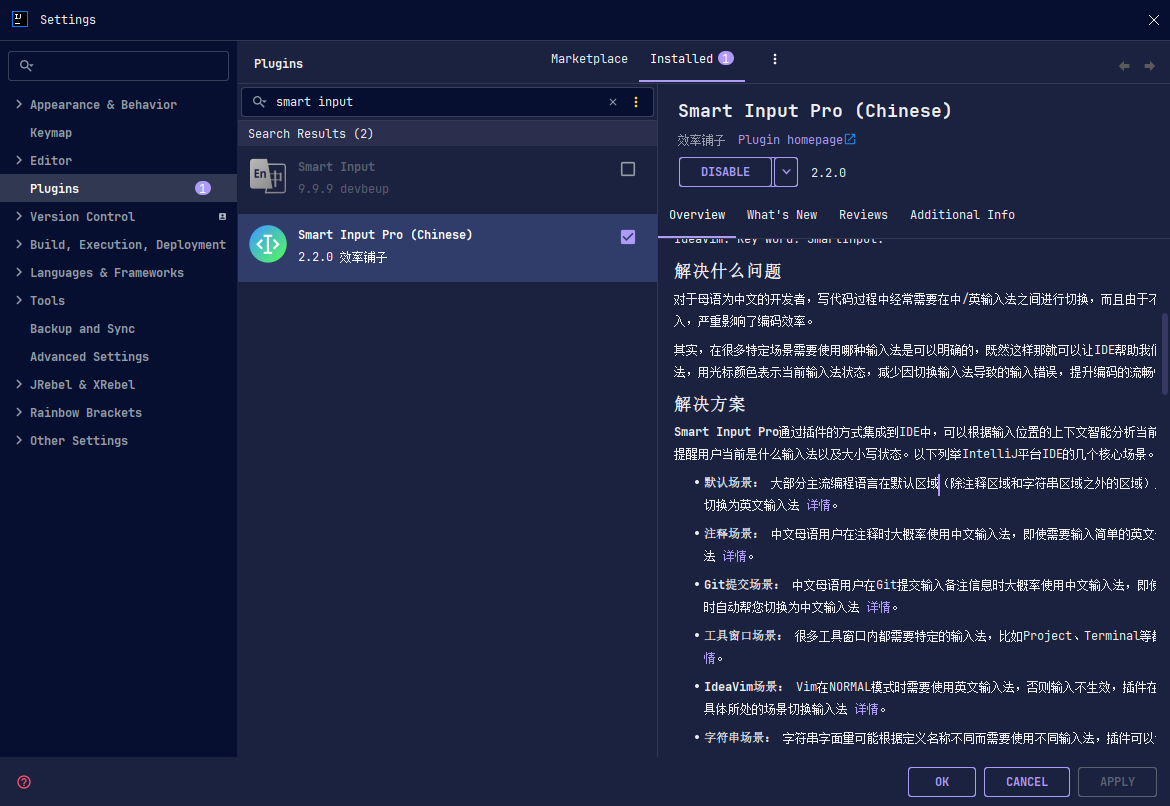Click the 解决什么问题 heading
The height and width of the screenshot is (806, 1170).
click(728, 271)
